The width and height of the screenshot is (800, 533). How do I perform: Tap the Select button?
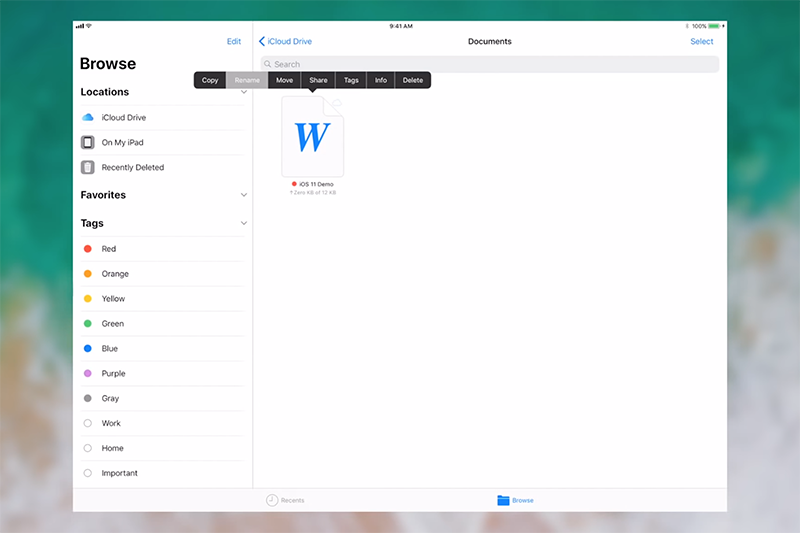click(702, 41)
